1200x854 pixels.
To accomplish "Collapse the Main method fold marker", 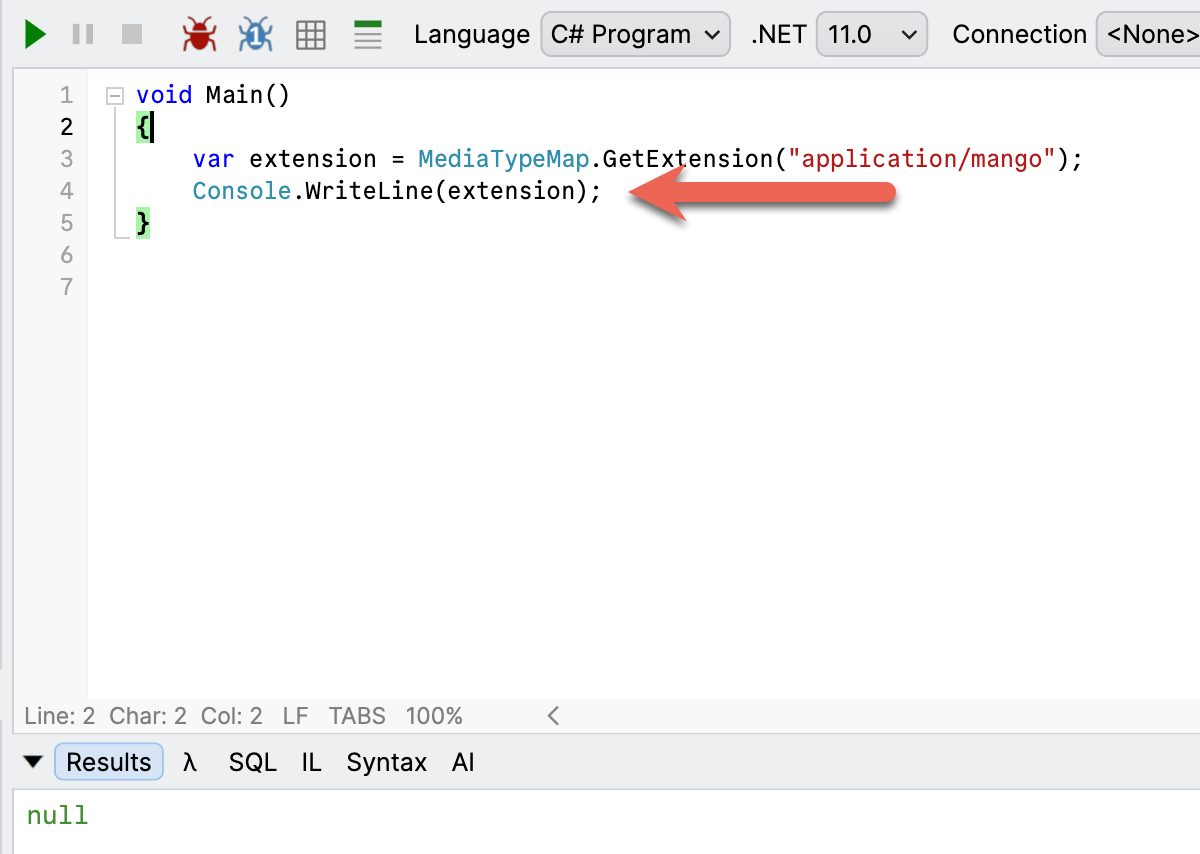I will pyautogui.click(x=115, y=96).
